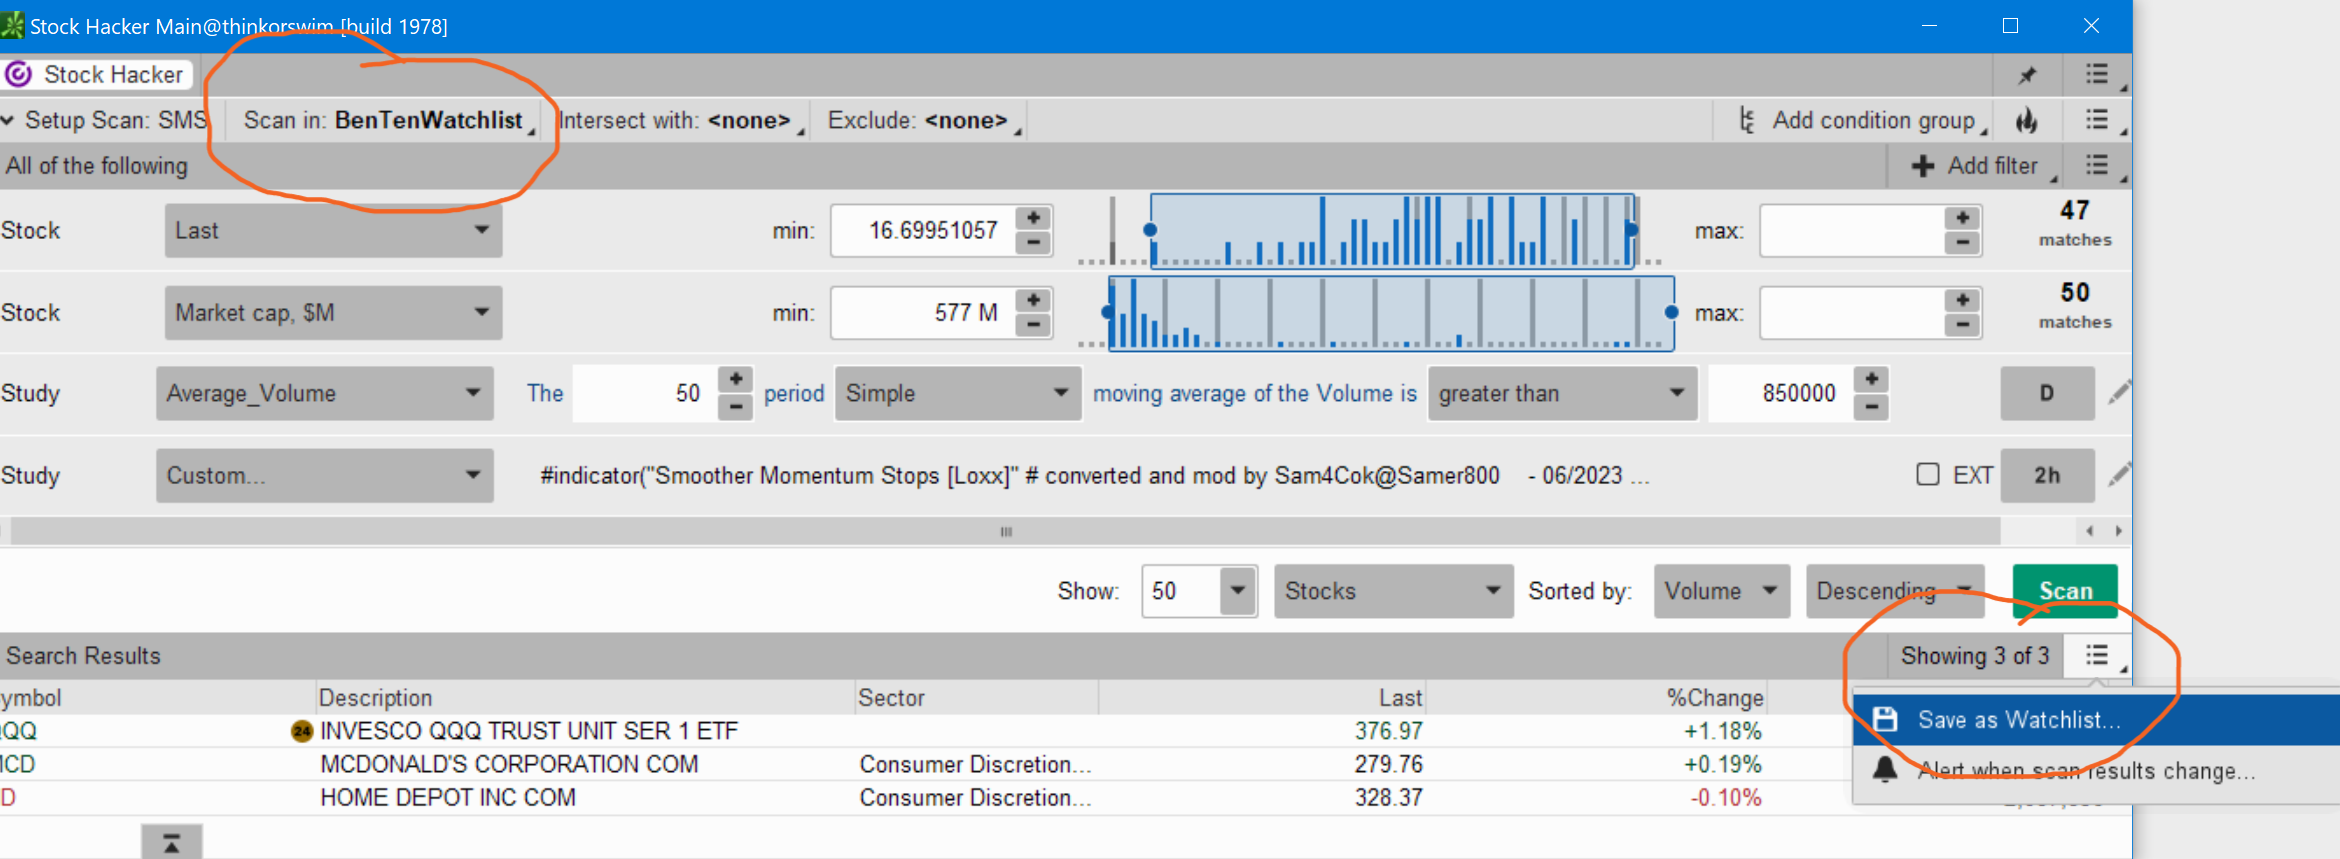Image resolution: width=2340 pixels, height=859 pixels.
Task: Select the INVESCO QQQ TRUST row
Action: (925, 731)
